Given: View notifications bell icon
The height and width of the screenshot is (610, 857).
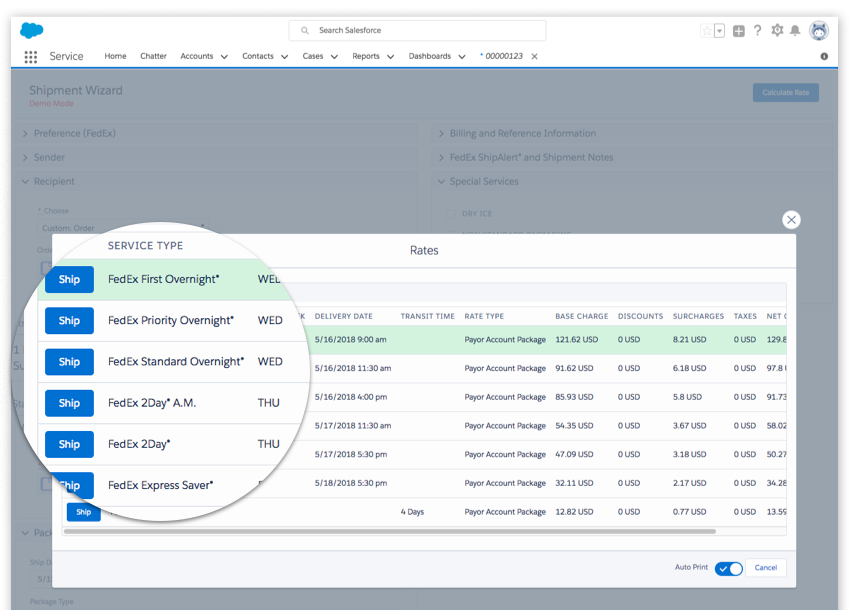Looking at the screenshot, I should tap(795, 31).
